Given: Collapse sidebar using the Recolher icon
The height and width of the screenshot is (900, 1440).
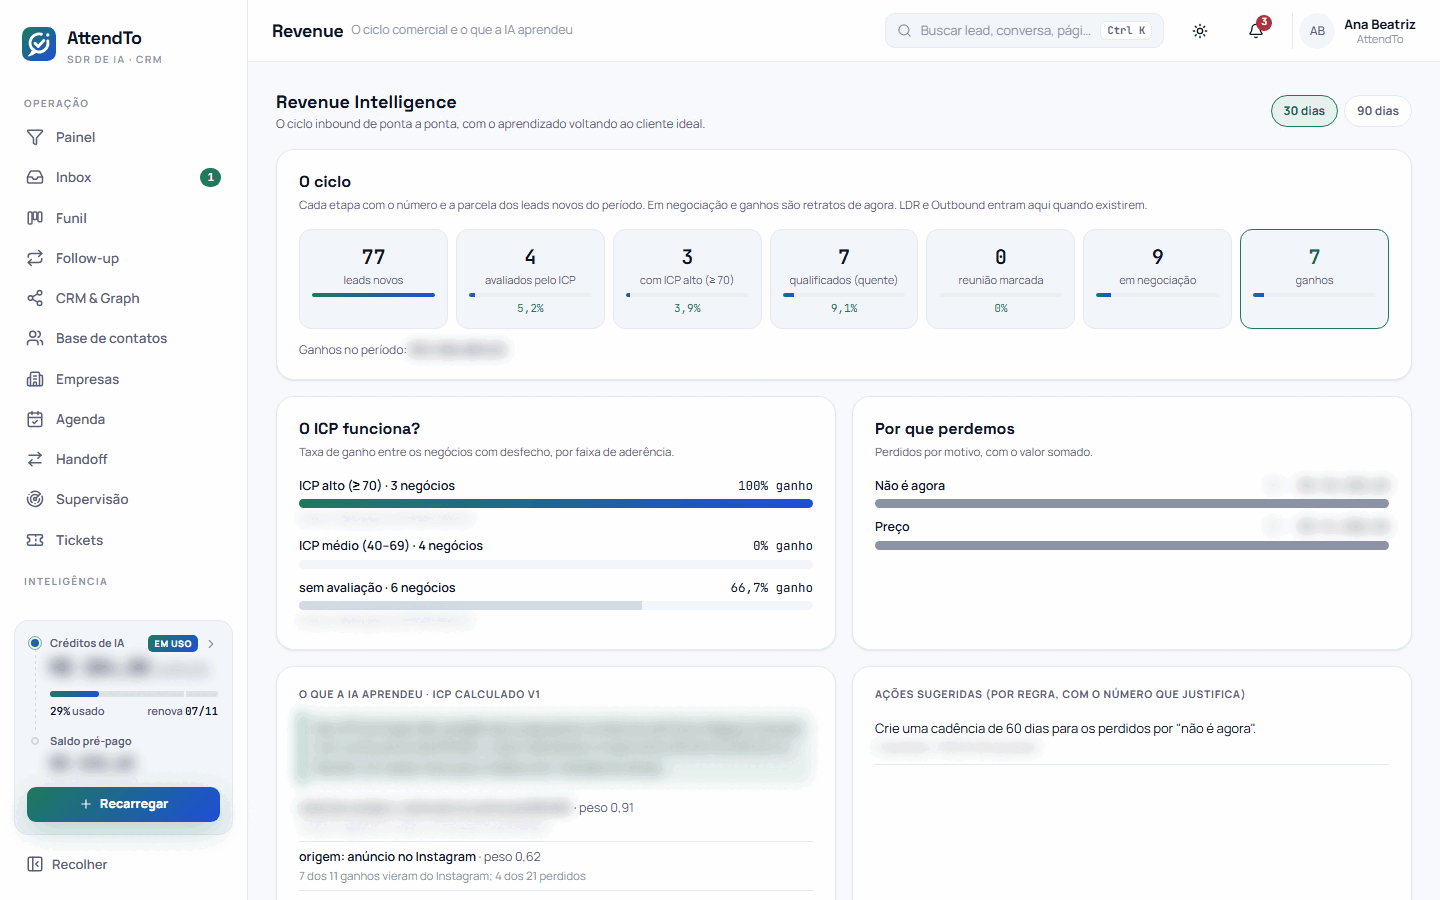Looking at the screenshot, I should (x=35, y=864).
